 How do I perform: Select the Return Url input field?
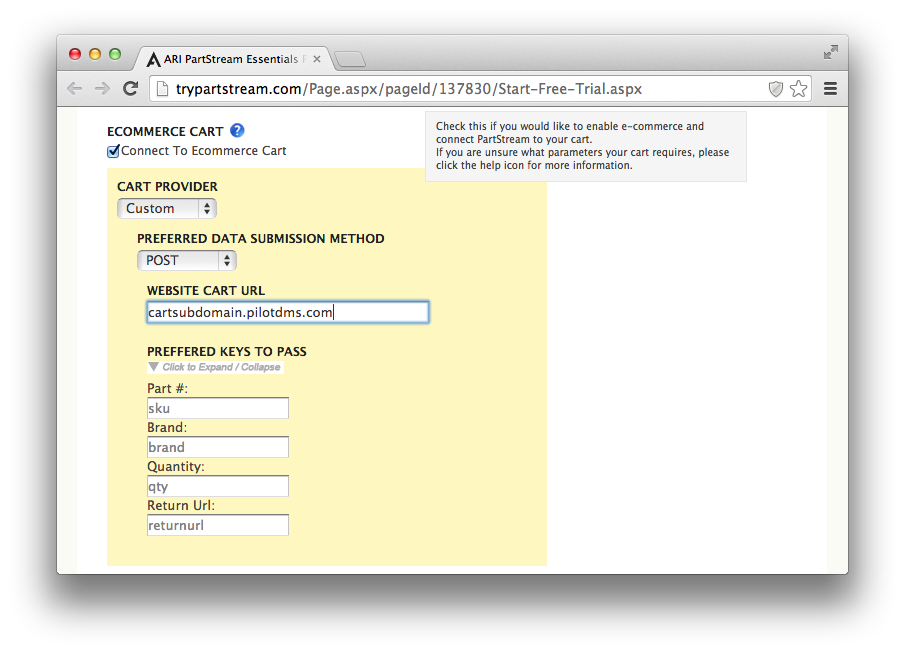218,525
